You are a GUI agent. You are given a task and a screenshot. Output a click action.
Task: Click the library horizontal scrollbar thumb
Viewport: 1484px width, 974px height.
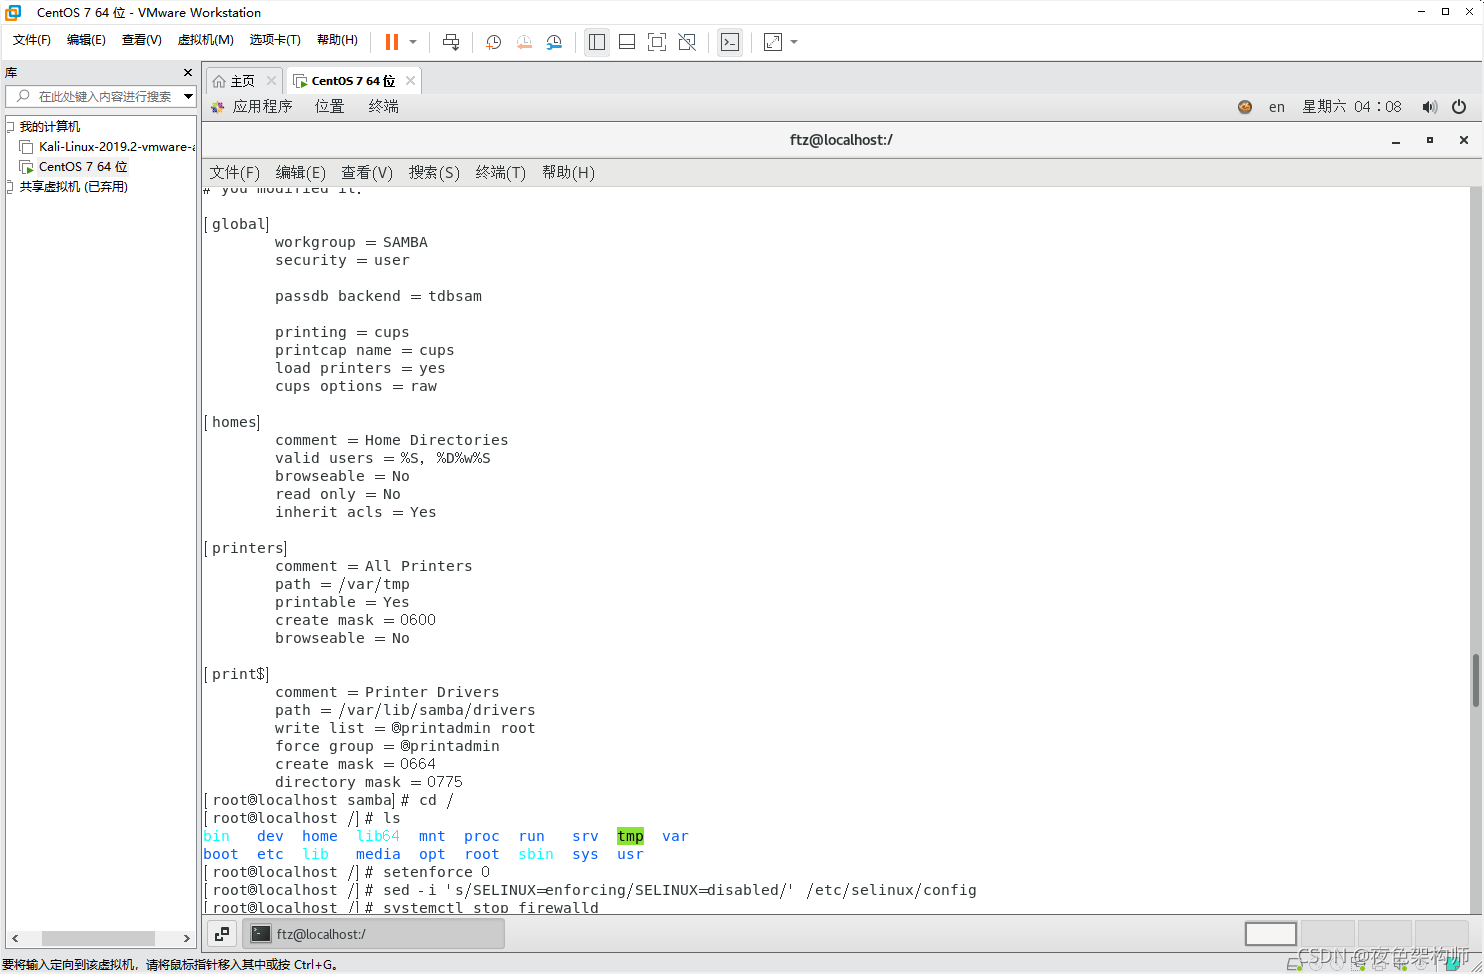coord(98,938)
